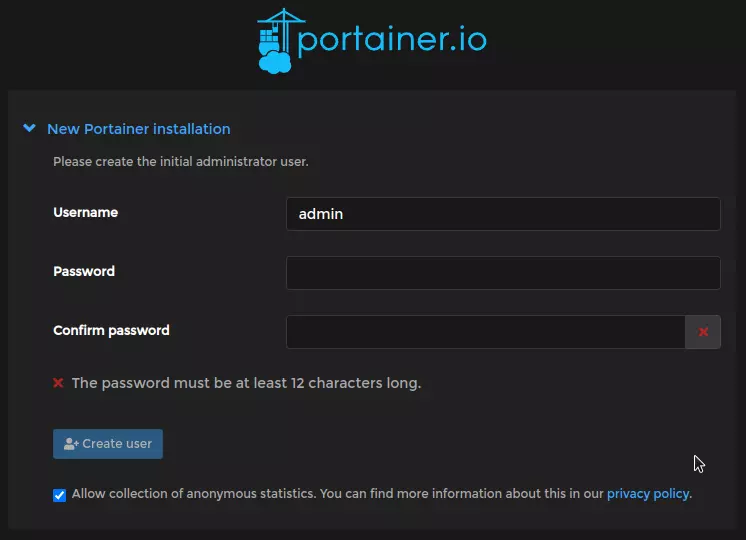The width and height of the screenshot is (746, 540).
Task: Click into the Password input field
Action: click(x=502, y=273)
